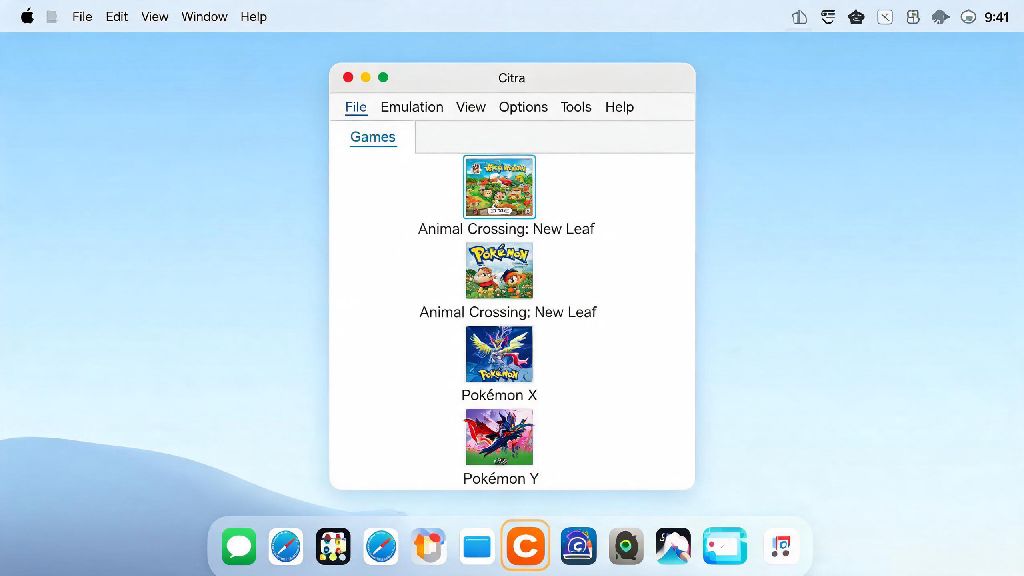Click the grey app icon beside Apple logo
The width and height of the screenshot is (1024, 576).
click(52, 17)
